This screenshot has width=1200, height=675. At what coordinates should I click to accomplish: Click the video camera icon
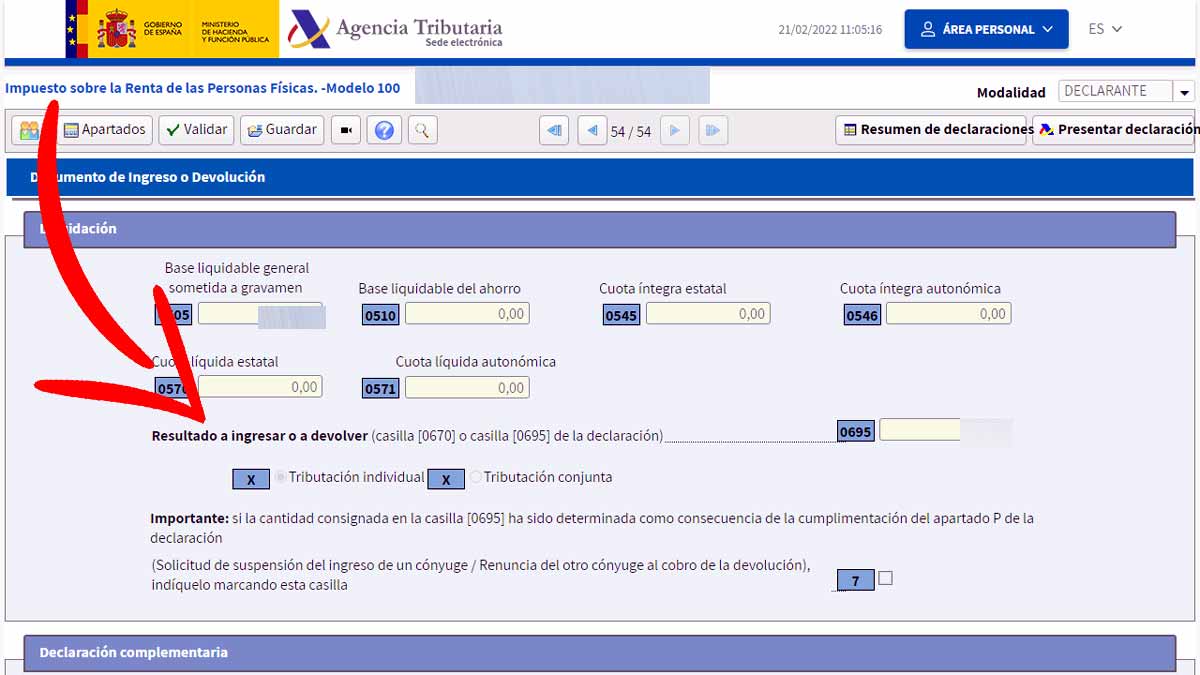point(346,131)
